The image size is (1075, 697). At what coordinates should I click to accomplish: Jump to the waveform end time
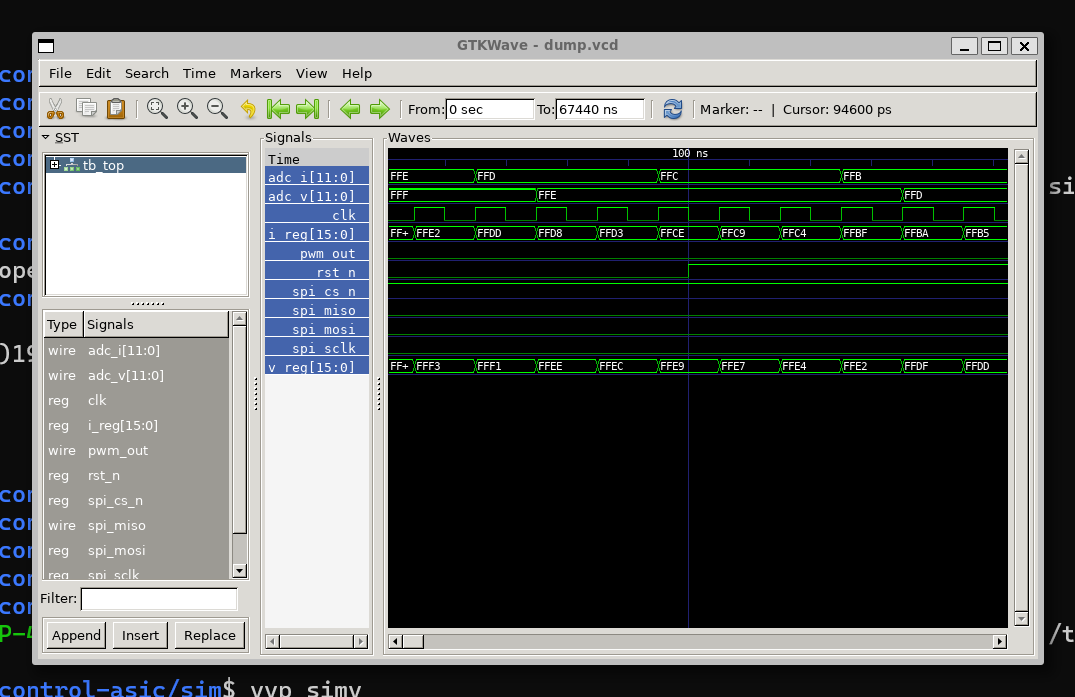click(308, 109)
